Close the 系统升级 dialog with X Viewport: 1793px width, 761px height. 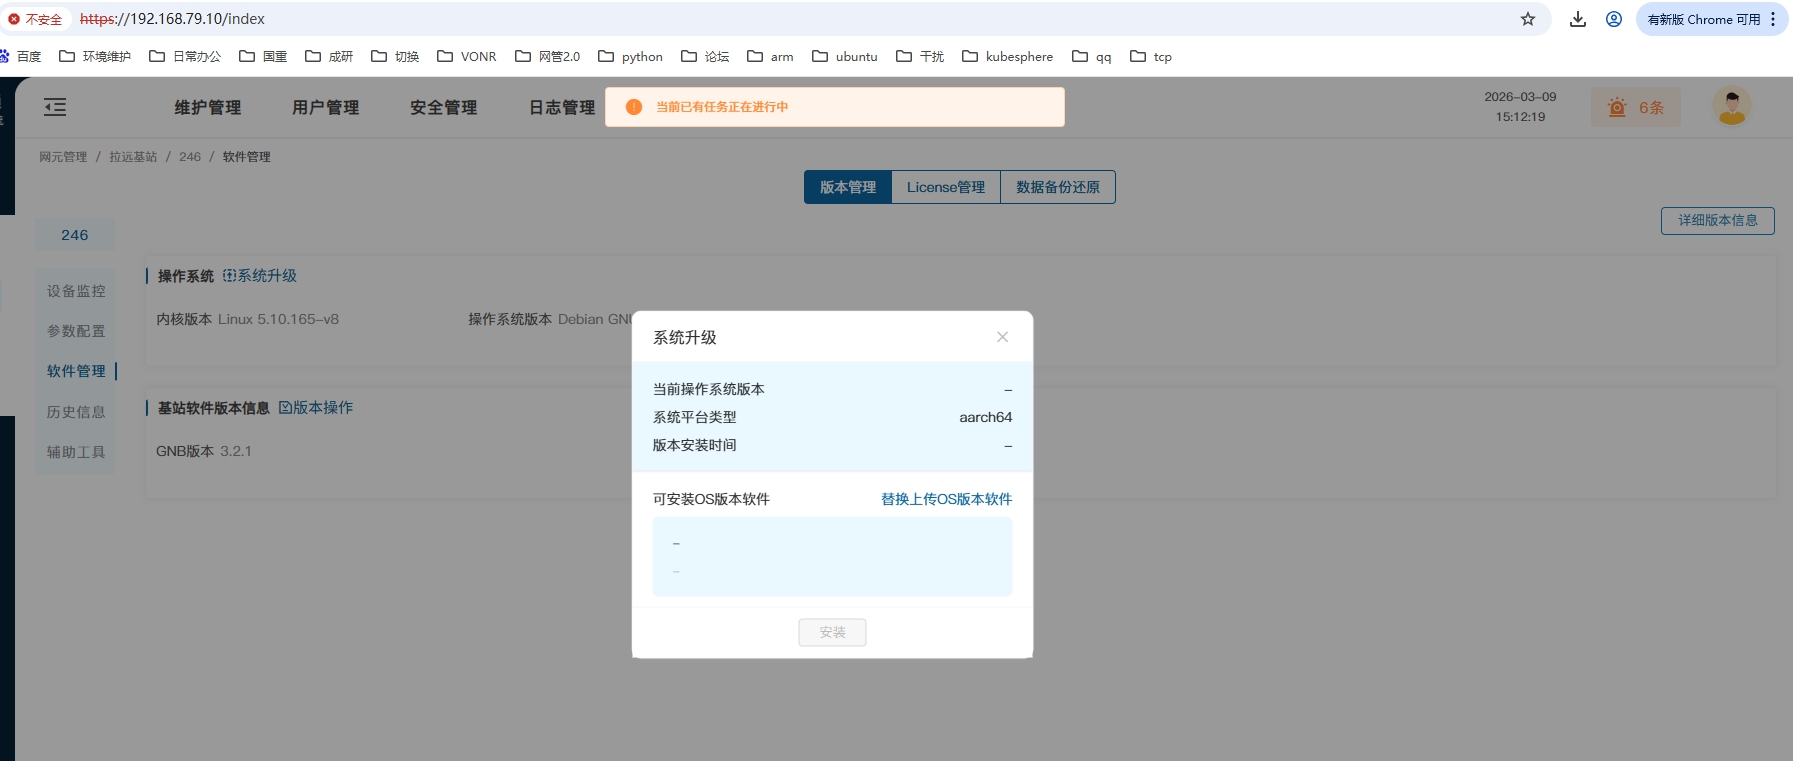click(x=1002, y=337)
